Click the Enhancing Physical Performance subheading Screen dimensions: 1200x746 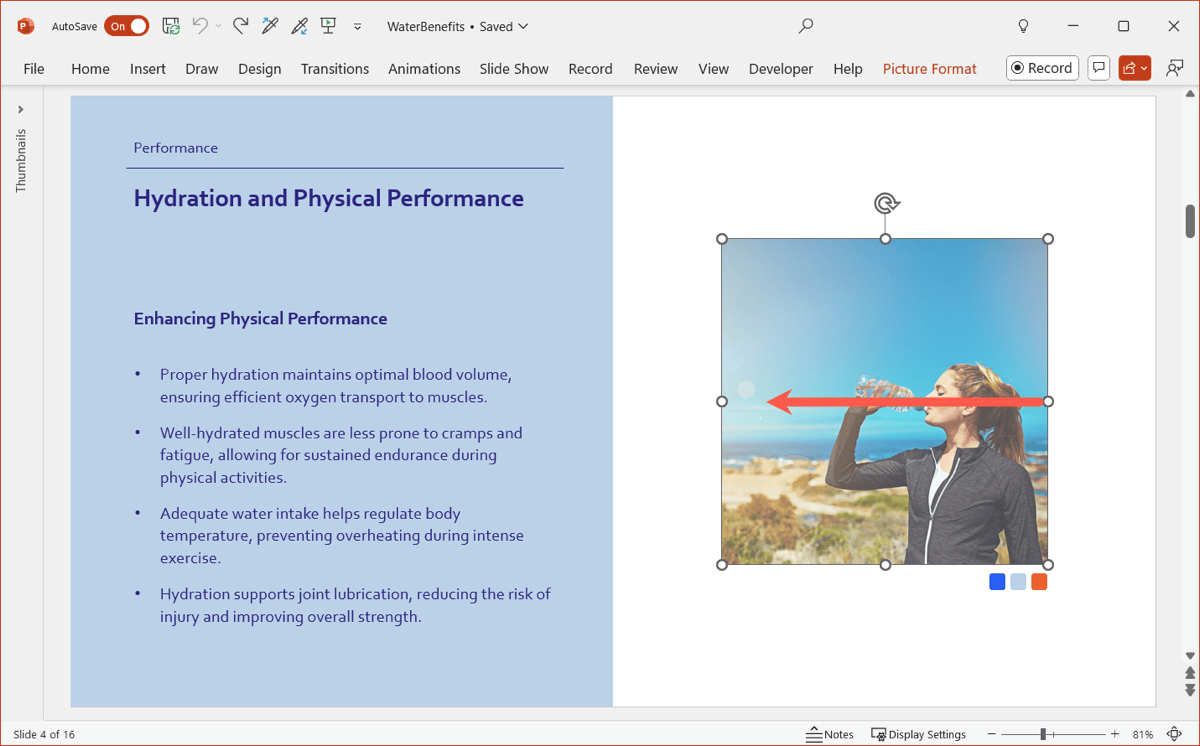coord(261,319)
